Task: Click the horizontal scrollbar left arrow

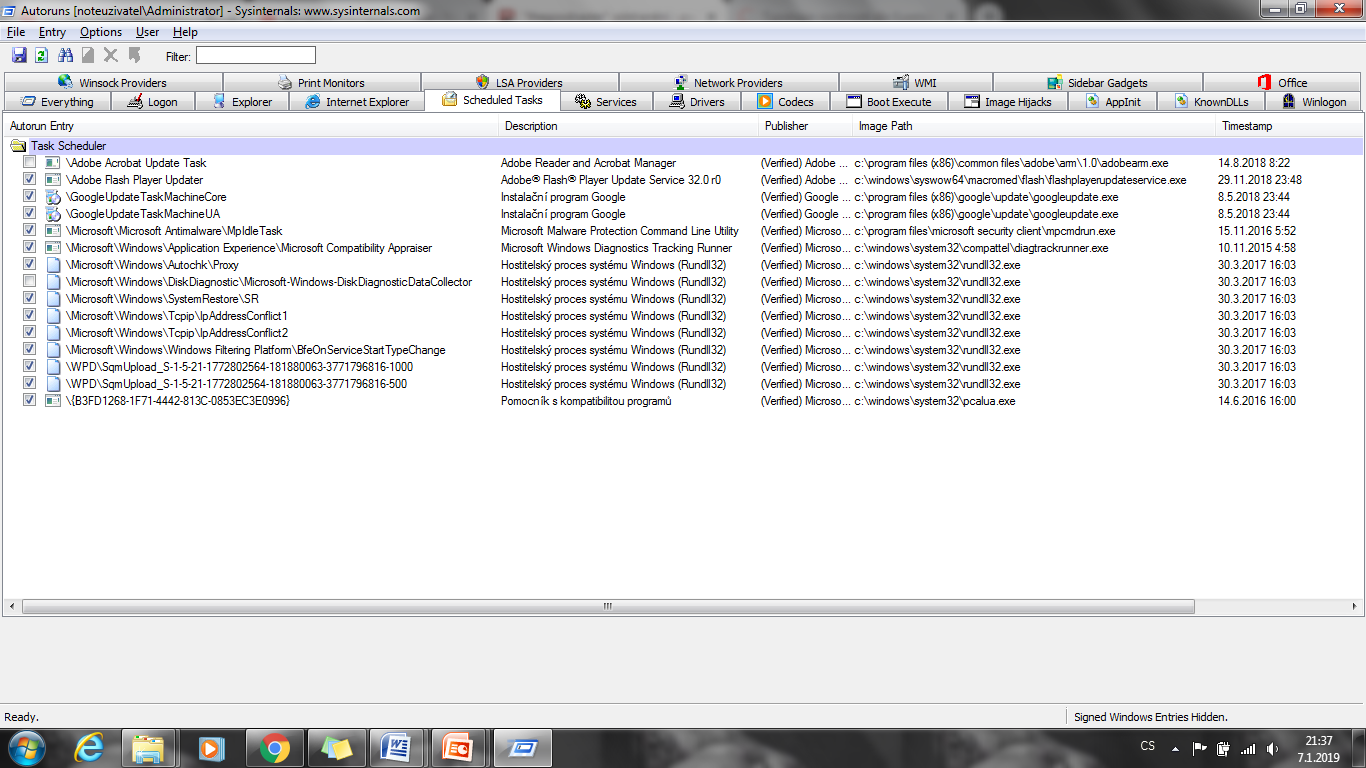Action: 12,607
